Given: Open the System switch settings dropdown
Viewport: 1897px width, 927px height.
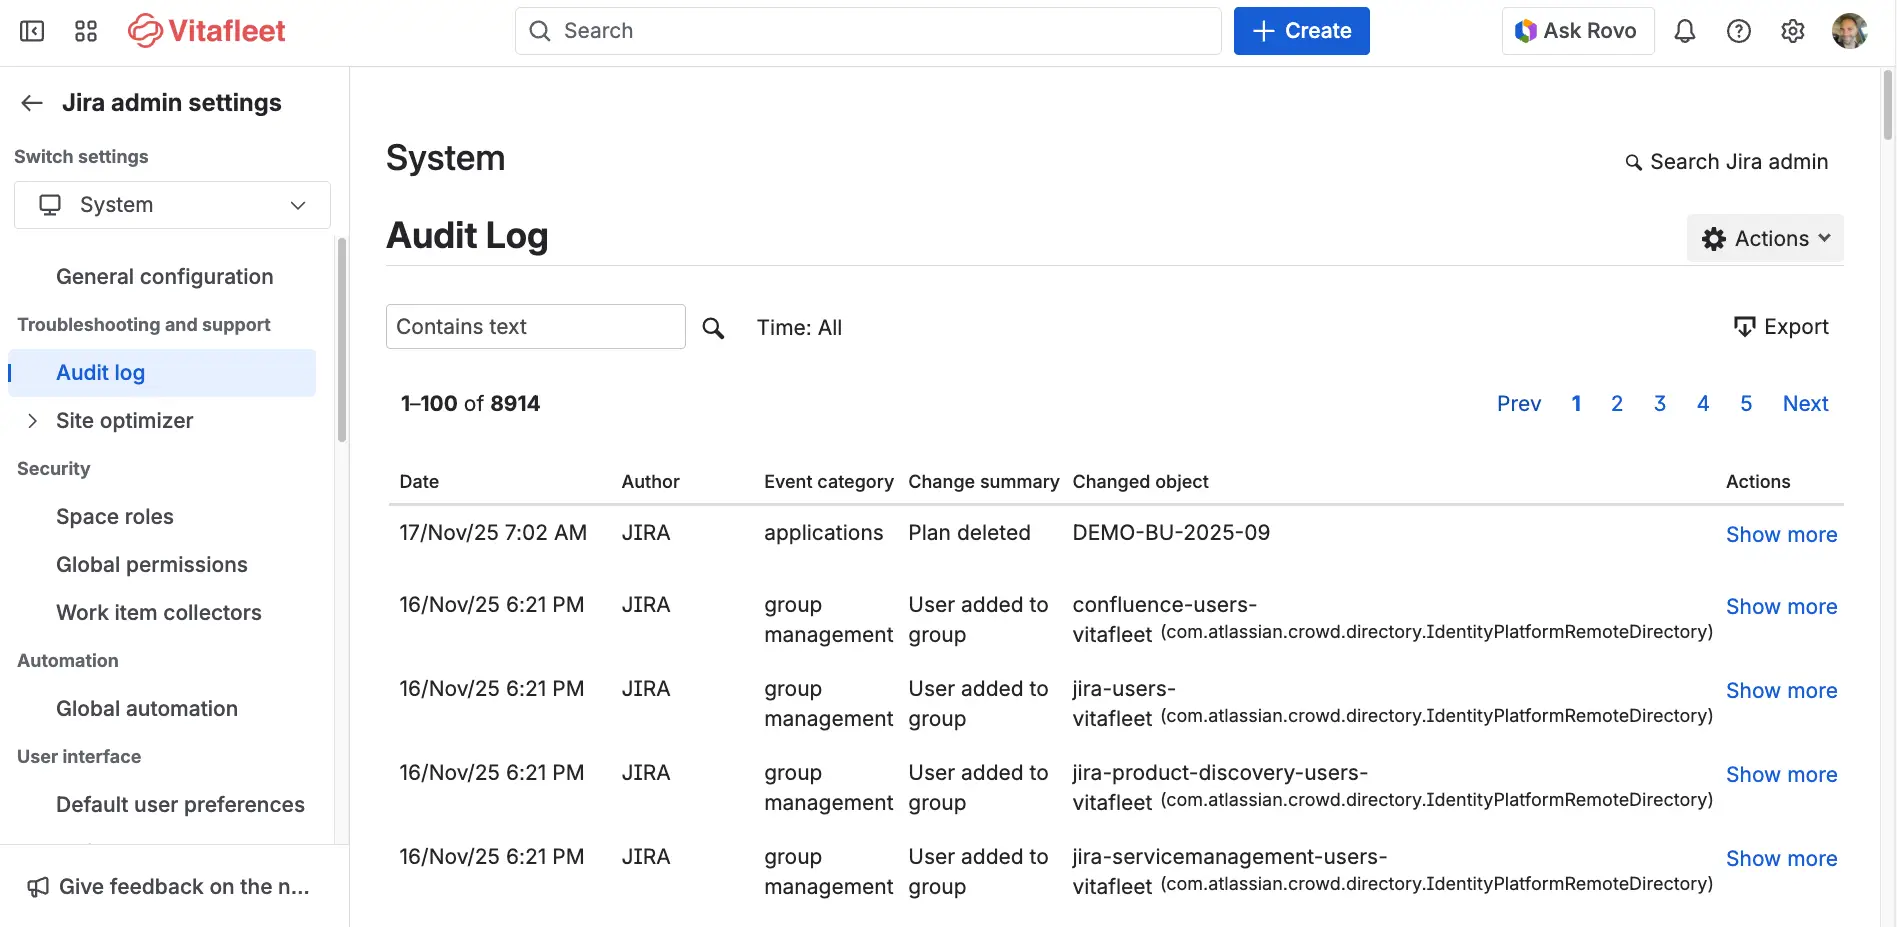Looking at the screenshot, I should pos(172,205).
